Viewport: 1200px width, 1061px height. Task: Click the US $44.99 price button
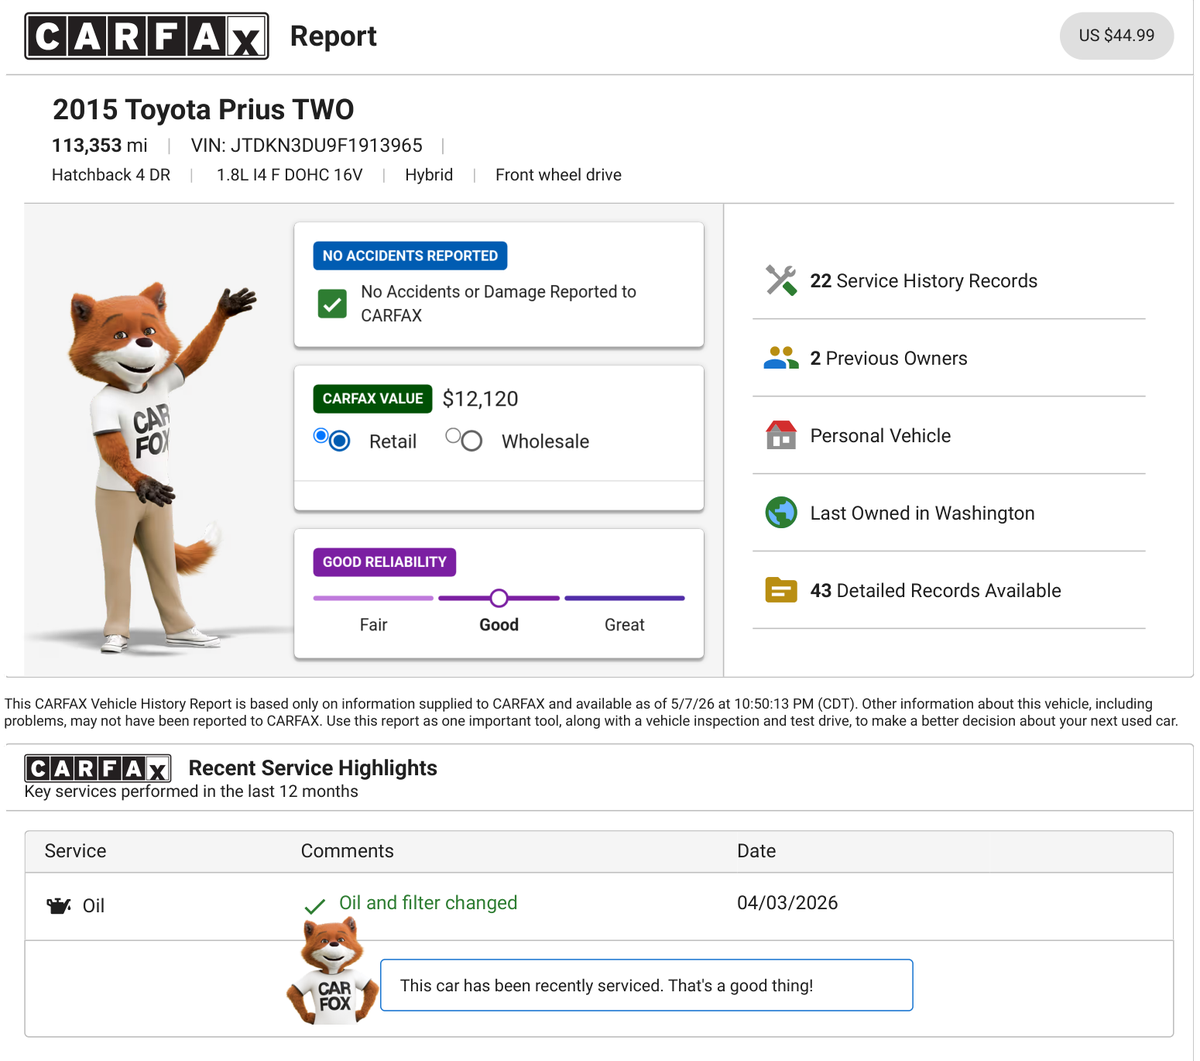click(1116, 36)
